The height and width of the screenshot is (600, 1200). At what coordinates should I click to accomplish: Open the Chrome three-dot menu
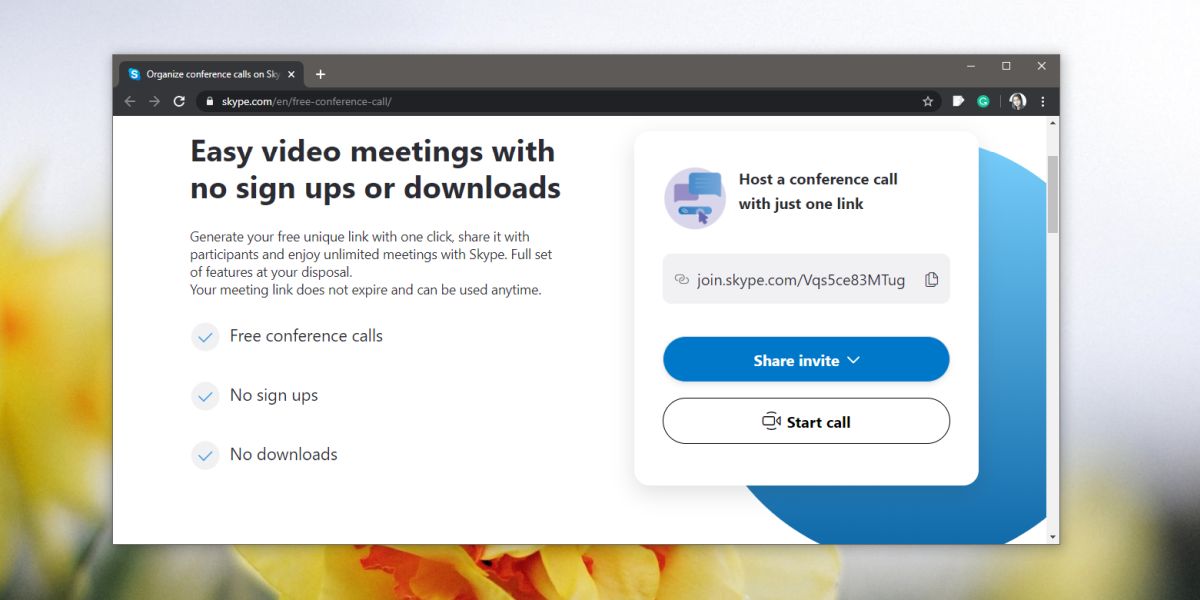1043,101
